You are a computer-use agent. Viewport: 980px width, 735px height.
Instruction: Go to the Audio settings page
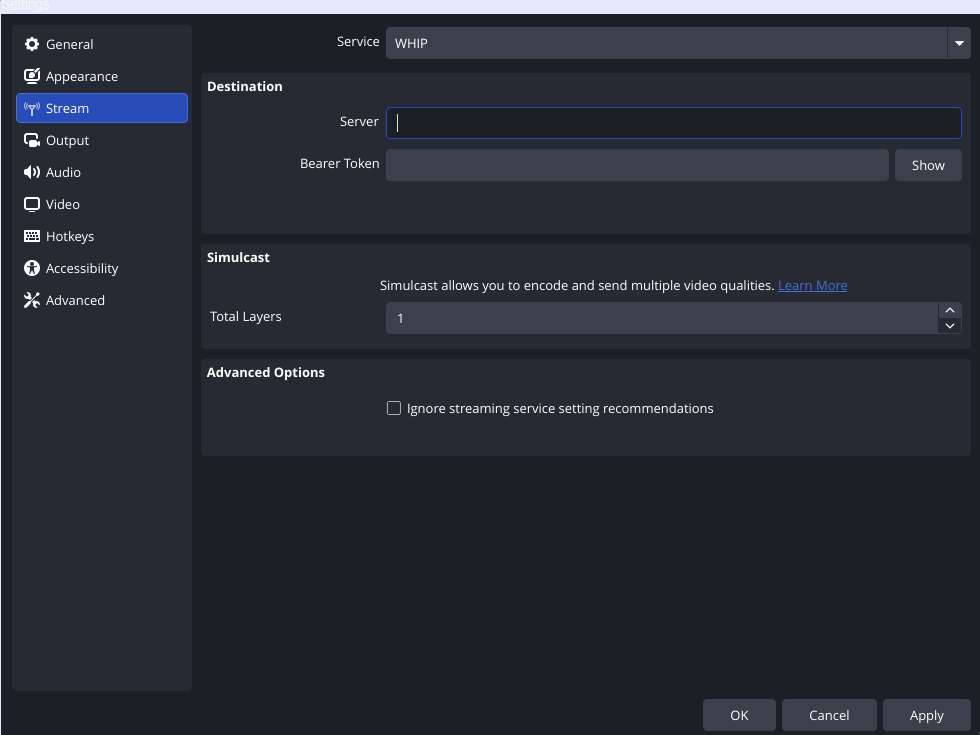coord(102,172)
